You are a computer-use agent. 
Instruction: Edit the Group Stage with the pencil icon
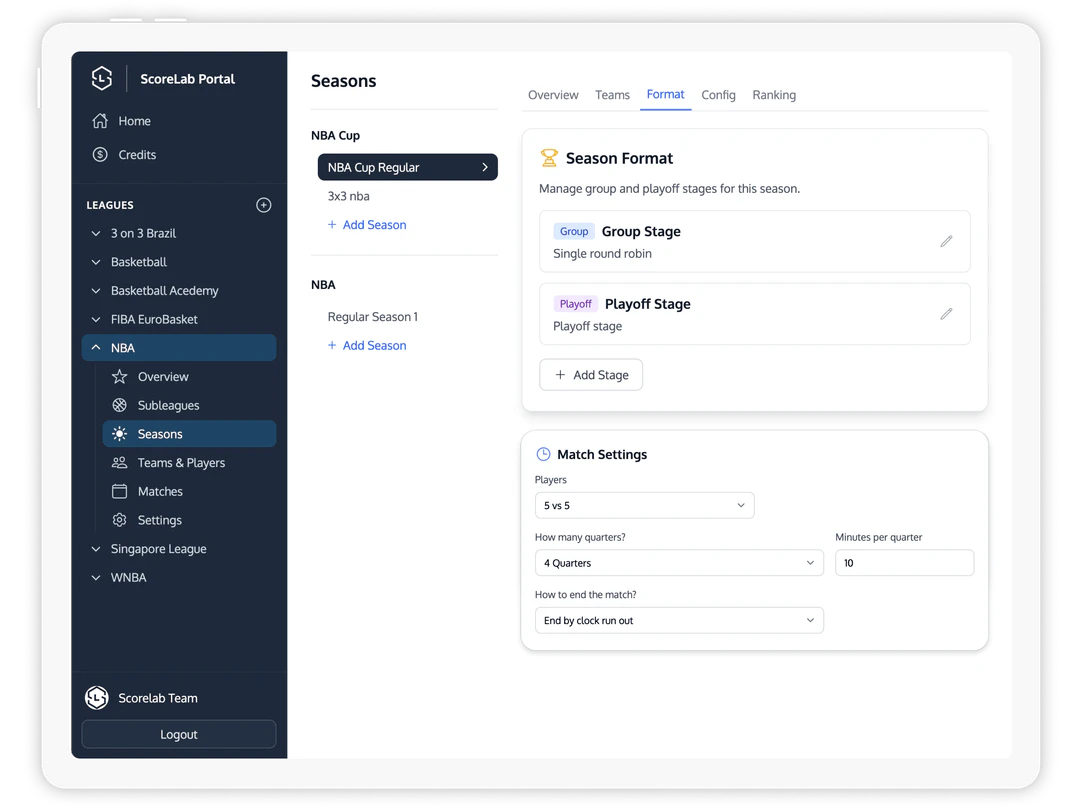pyautogui.click(x=946, y=241)
